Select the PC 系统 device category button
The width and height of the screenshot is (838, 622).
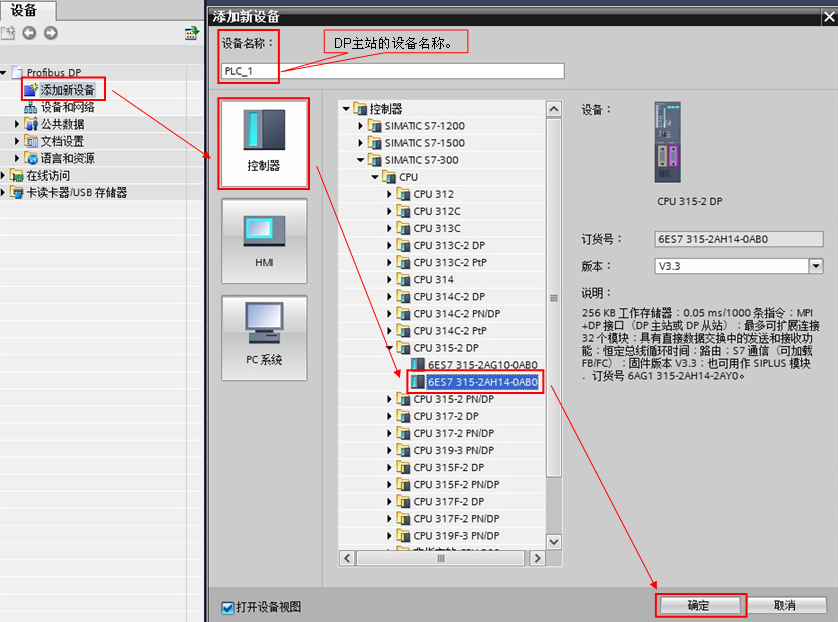[x=264, y=338]
